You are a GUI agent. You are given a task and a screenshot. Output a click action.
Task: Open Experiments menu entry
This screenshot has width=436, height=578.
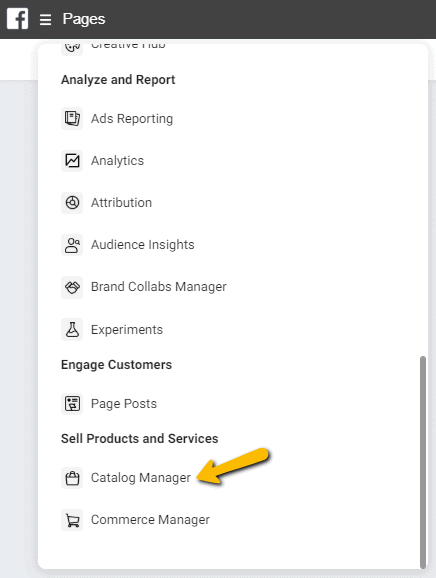(x=127, y=330)
